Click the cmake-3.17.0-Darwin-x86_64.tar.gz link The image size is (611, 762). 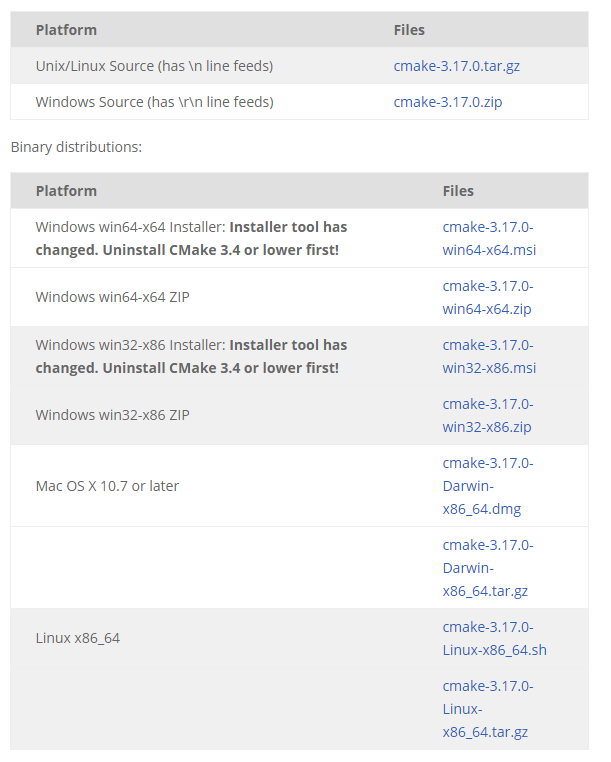pos(488,568)
